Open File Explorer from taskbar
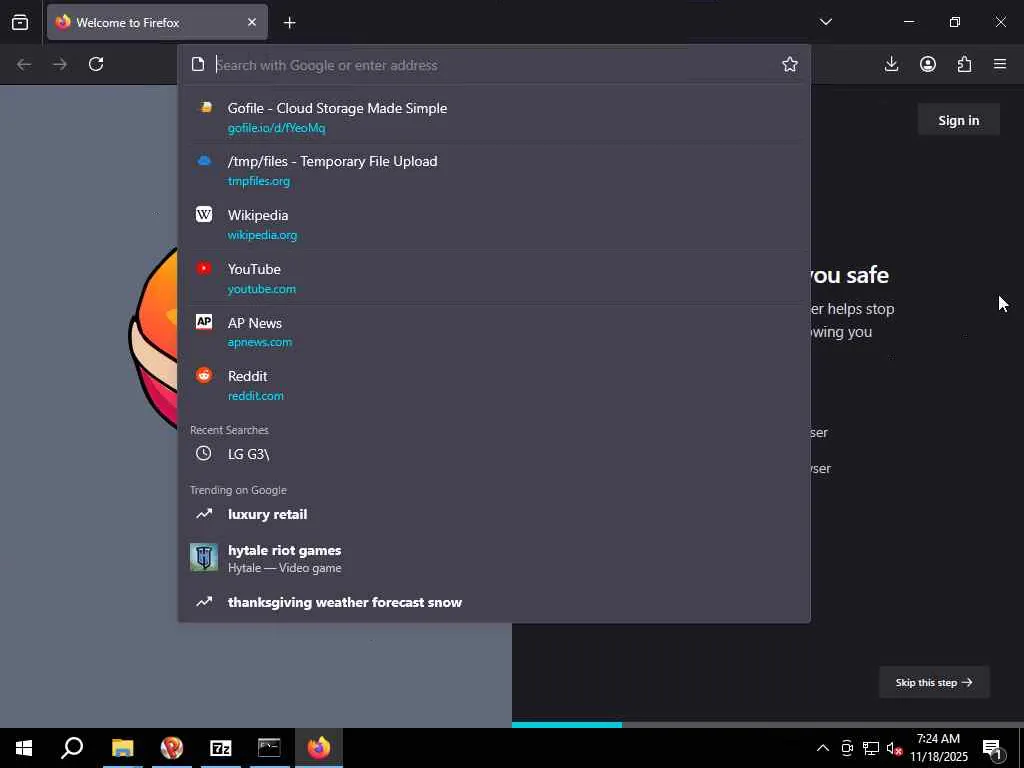The width and height of the screenshot is (1024, 768). coord(122,748)
